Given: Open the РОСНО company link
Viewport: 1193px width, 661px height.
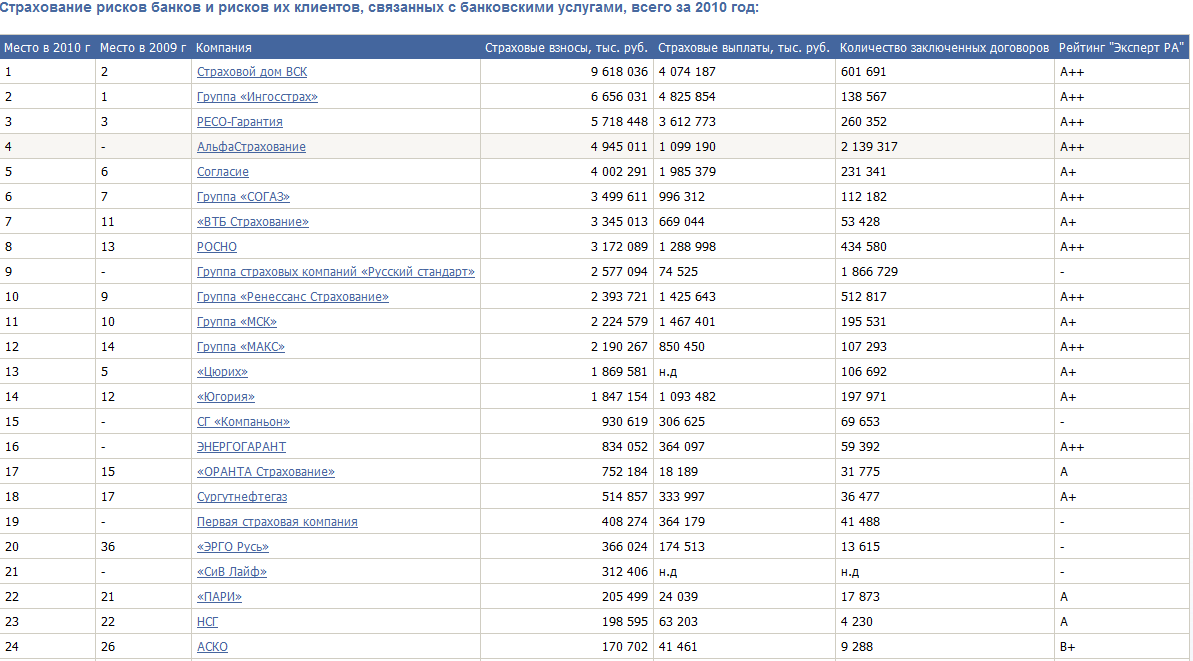Looking at the screenshot, I should coord(217,247).
